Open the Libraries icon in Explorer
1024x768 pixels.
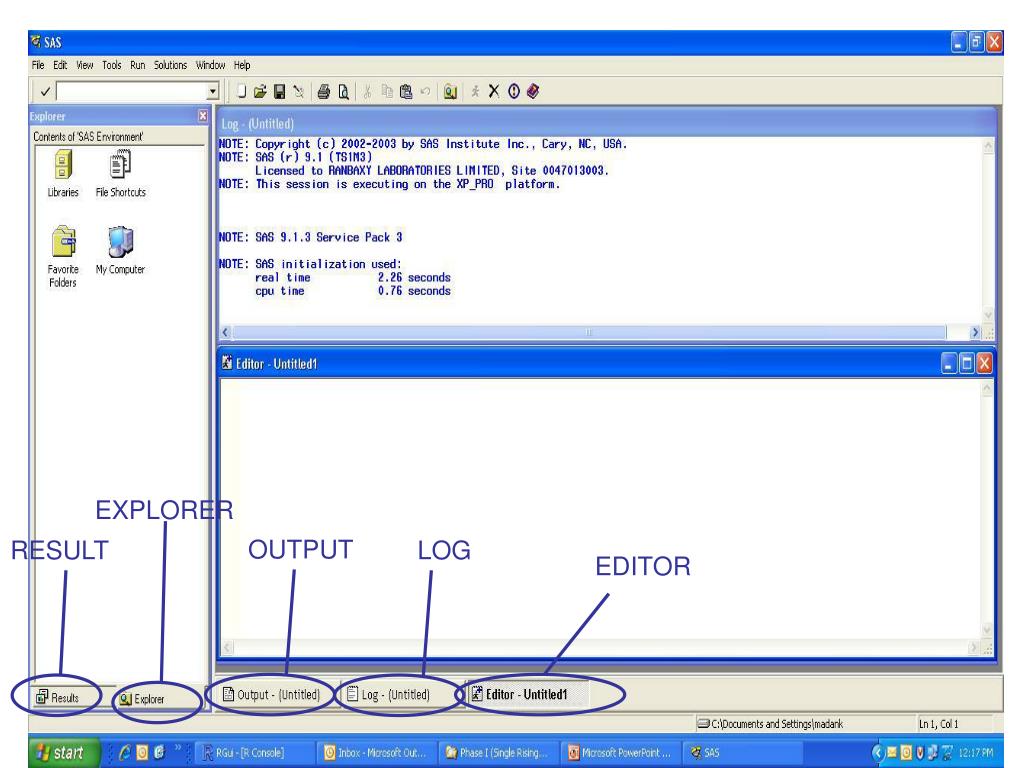63,173
